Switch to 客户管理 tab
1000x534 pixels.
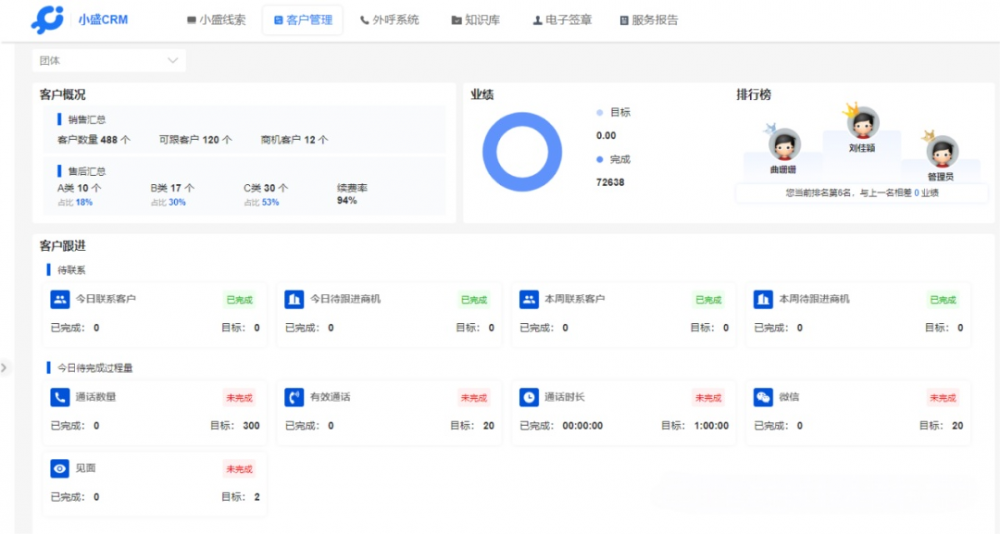(303, 20)
